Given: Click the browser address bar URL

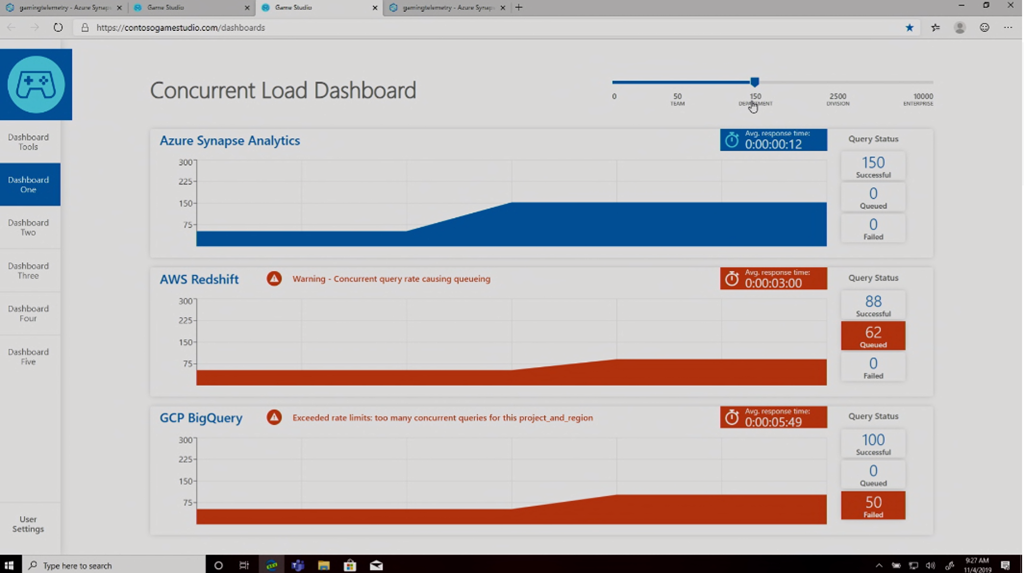Looking at the screenshot, I should (x=181, y=28).
